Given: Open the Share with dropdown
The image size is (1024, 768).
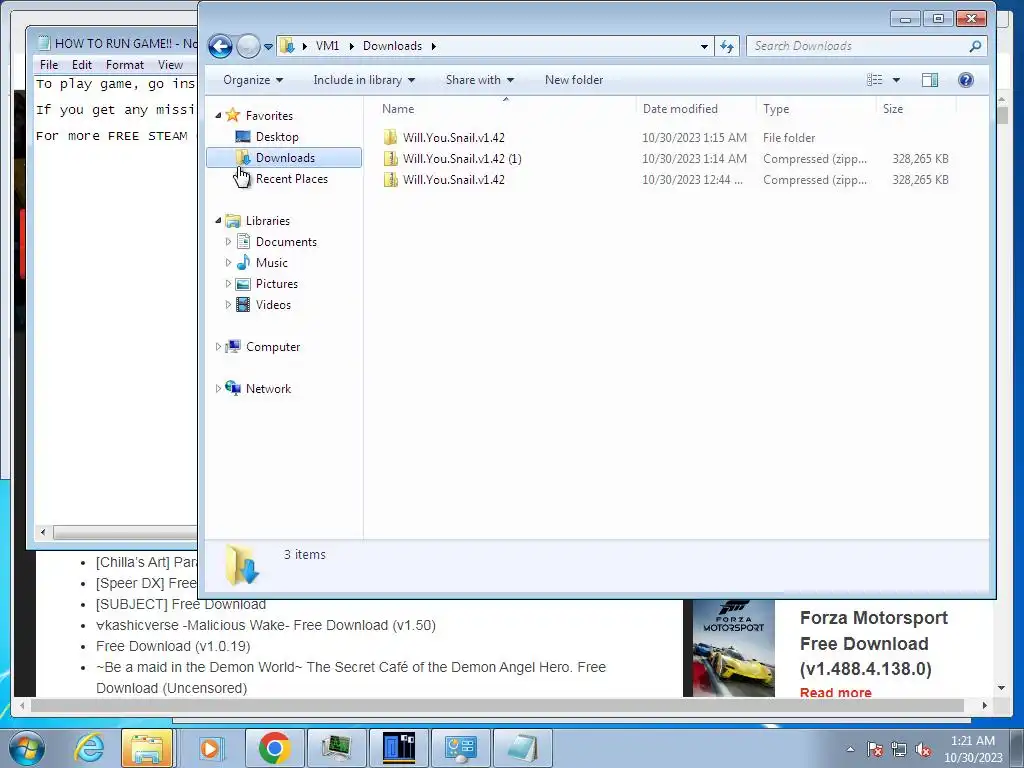Looking at the screenshot, I should pos(480,80).
